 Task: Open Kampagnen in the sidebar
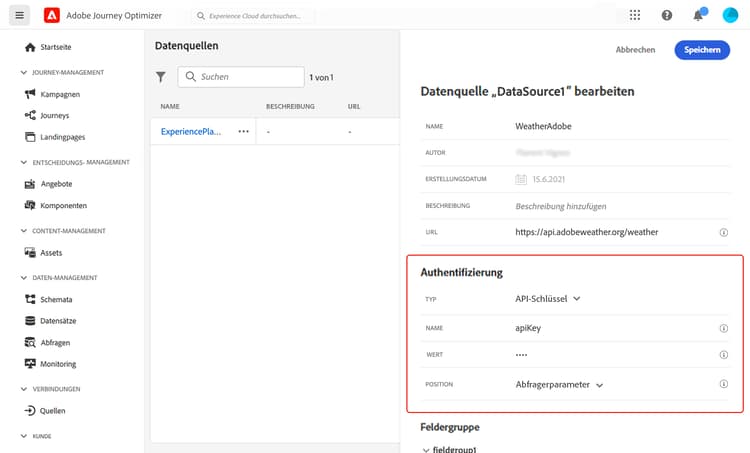tap(53, 94)
